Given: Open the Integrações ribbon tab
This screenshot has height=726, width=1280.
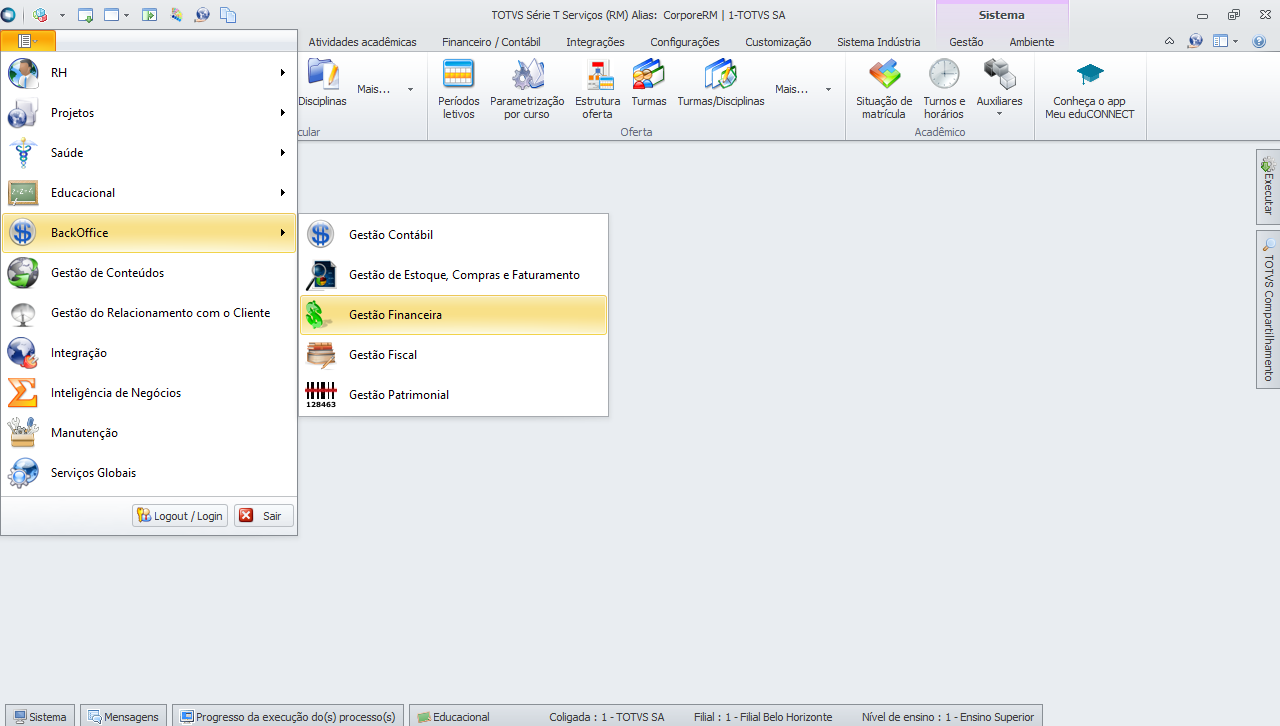Looking at the screenshot, I should click(x=595, y=42).
